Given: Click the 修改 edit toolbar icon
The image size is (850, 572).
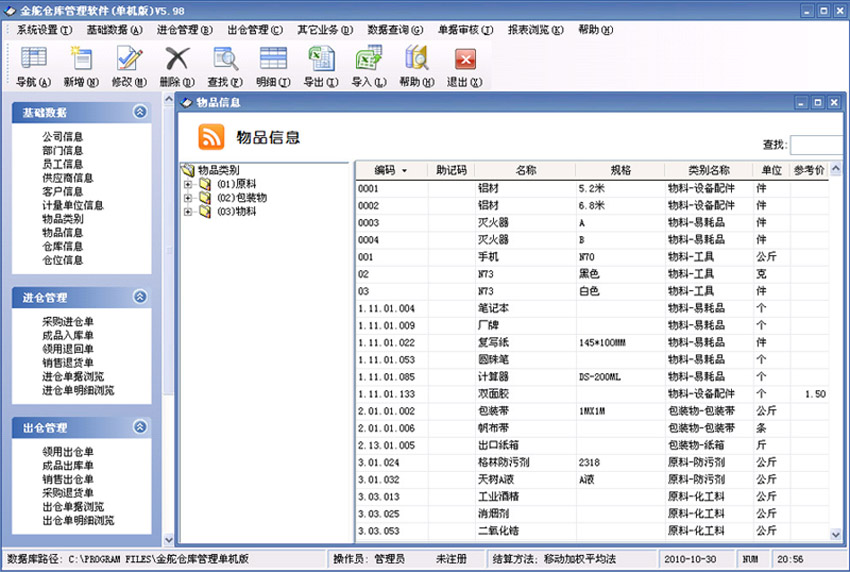Looking at the screenshot, I should (x=130, y=58).
